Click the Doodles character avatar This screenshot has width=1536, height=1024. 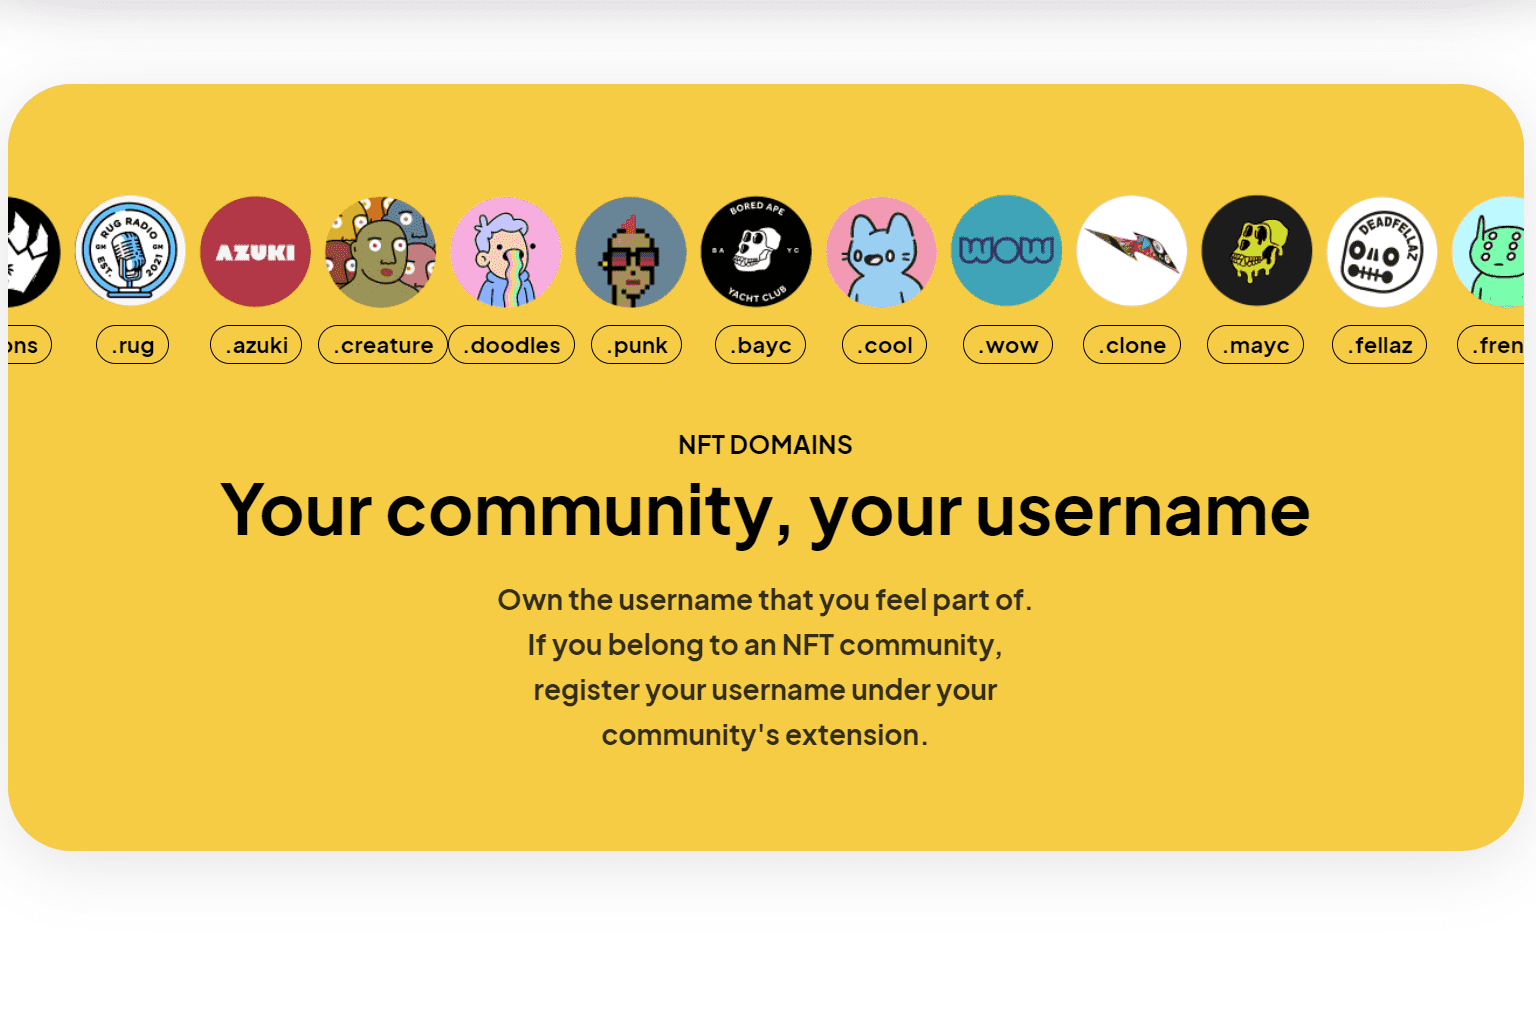[x=506, y=251]
